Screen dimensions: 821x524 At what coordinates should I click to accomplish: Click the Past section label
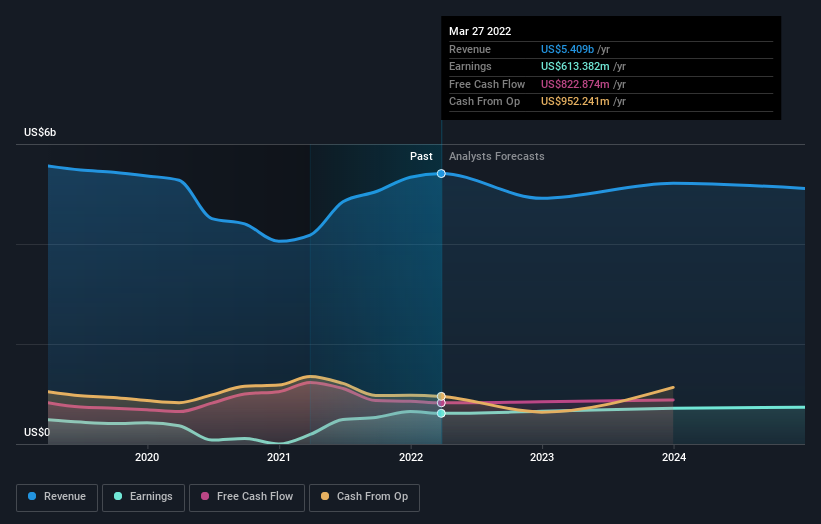pos(421,157)
